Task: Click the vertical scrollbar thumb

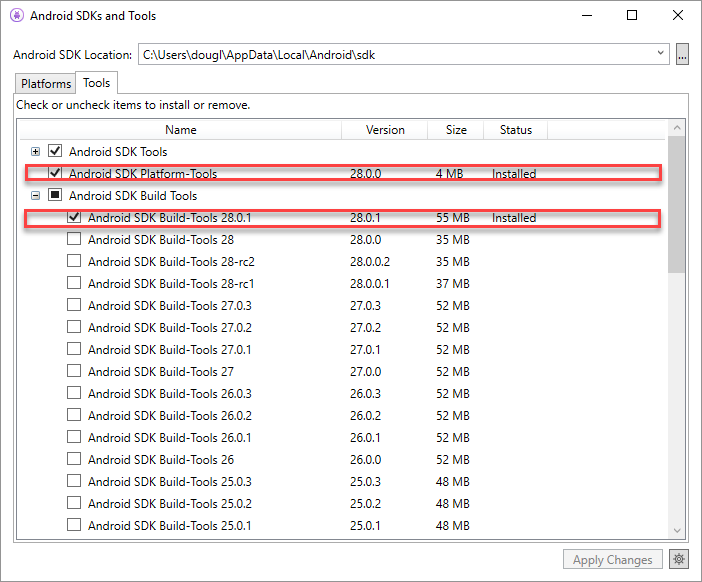Action: (676, 205)
